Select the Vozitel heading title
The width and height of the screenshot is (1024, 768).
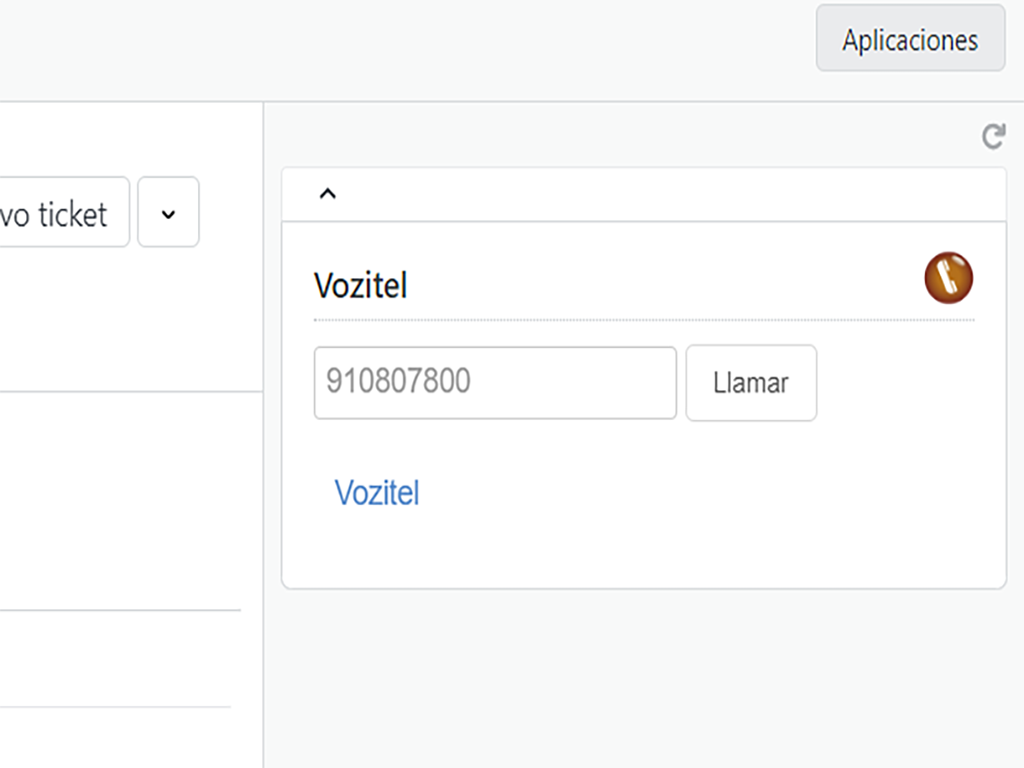pyautogui.click(x=360, y=286)
